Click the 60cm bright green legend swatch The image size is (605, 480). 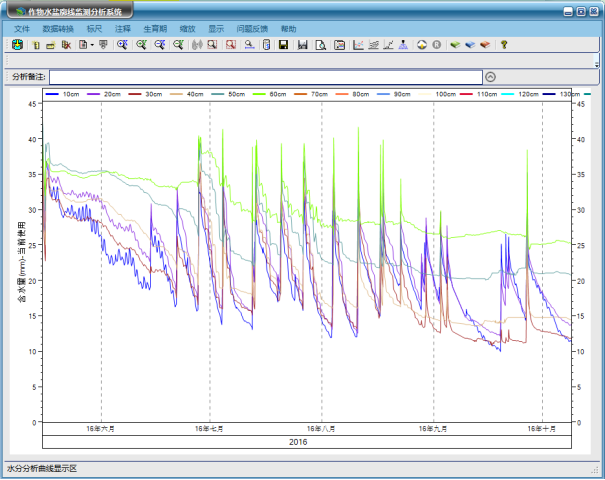pyautogui.click(x=259, y=94)
